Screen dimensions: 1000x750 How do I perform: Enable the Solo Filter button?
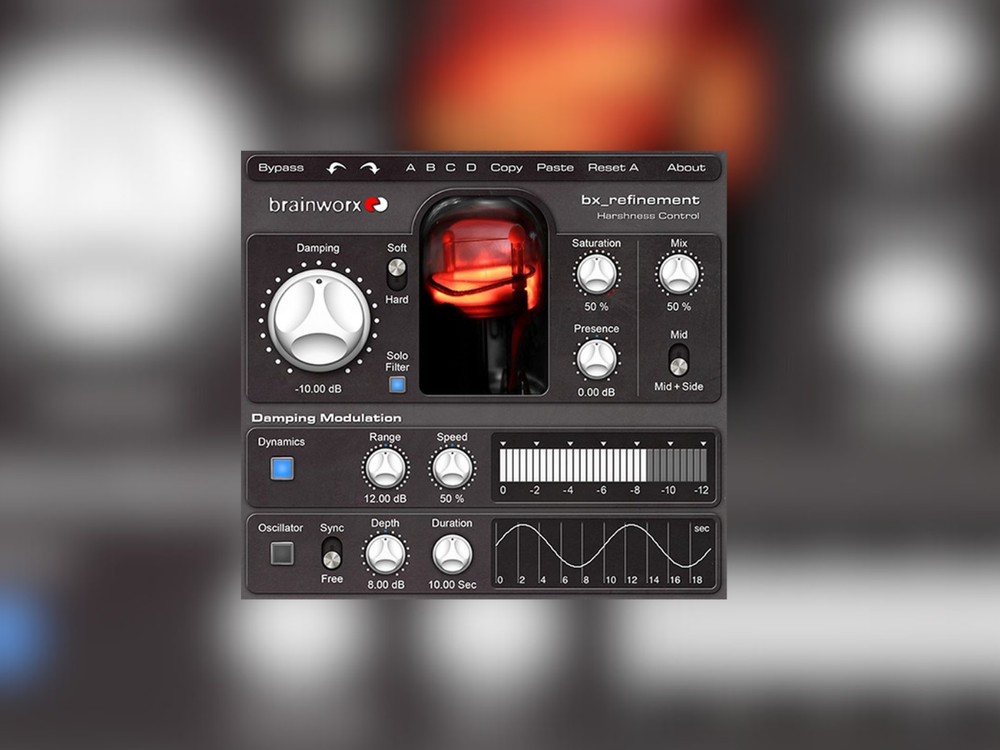395,381
